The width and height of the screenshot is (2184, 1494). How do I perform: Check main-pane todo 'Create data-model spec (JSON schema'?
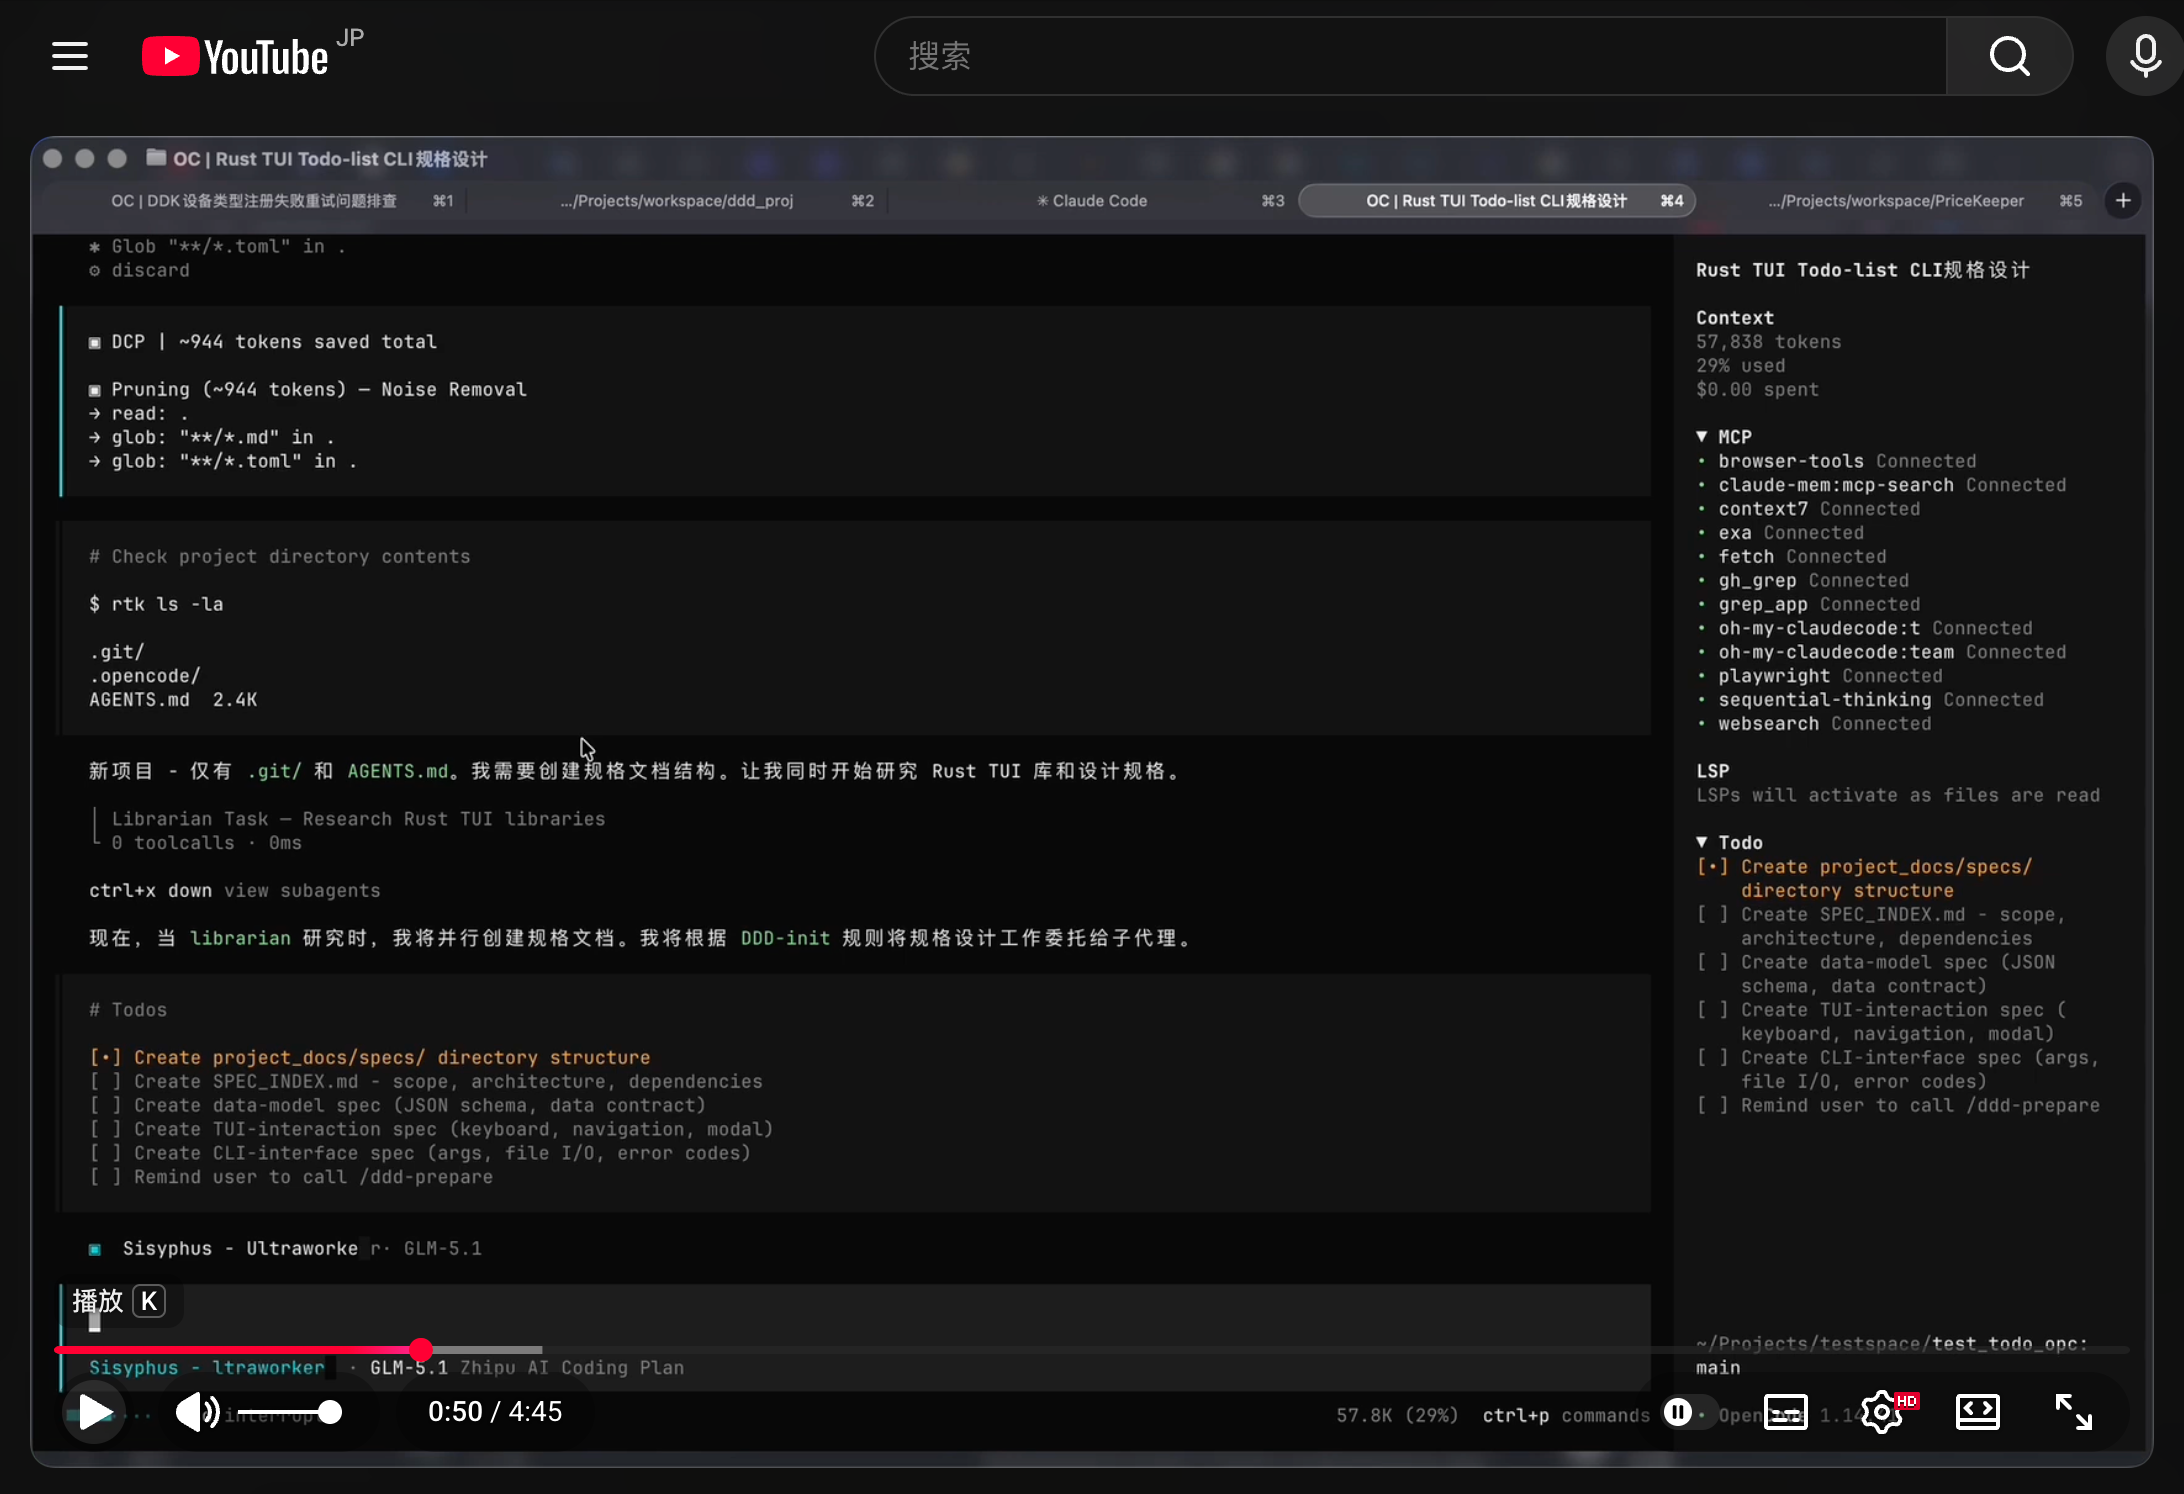pyautogui.click(x=105, y=1105)
